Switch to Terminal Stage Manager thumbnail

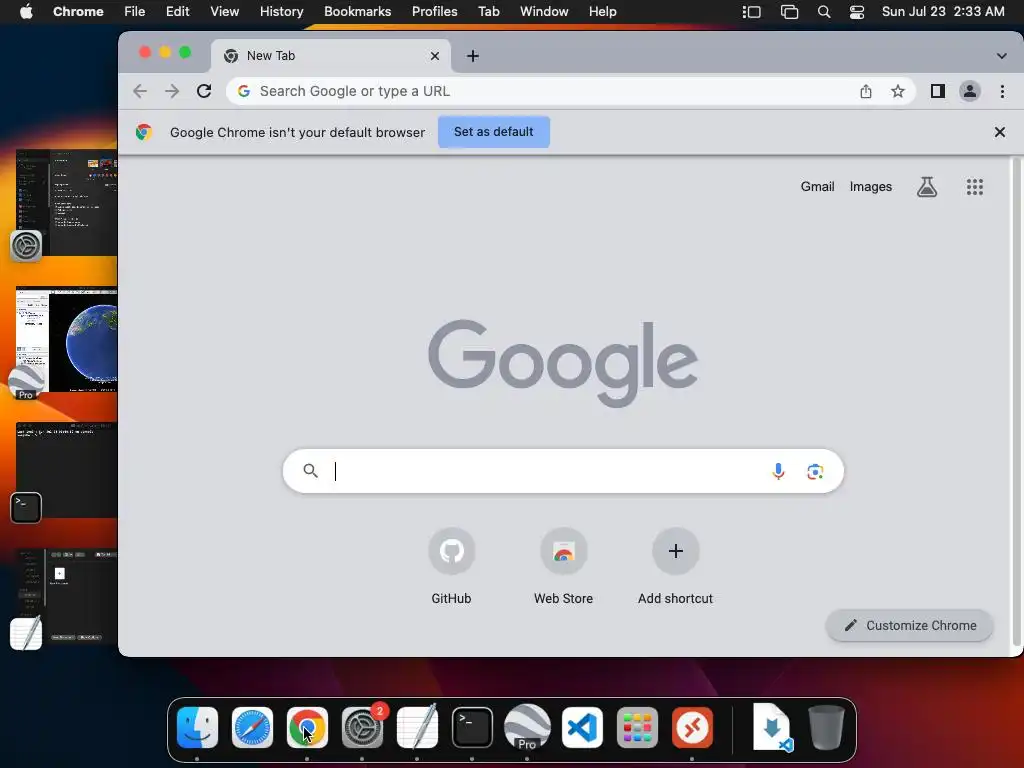[66, 470]
